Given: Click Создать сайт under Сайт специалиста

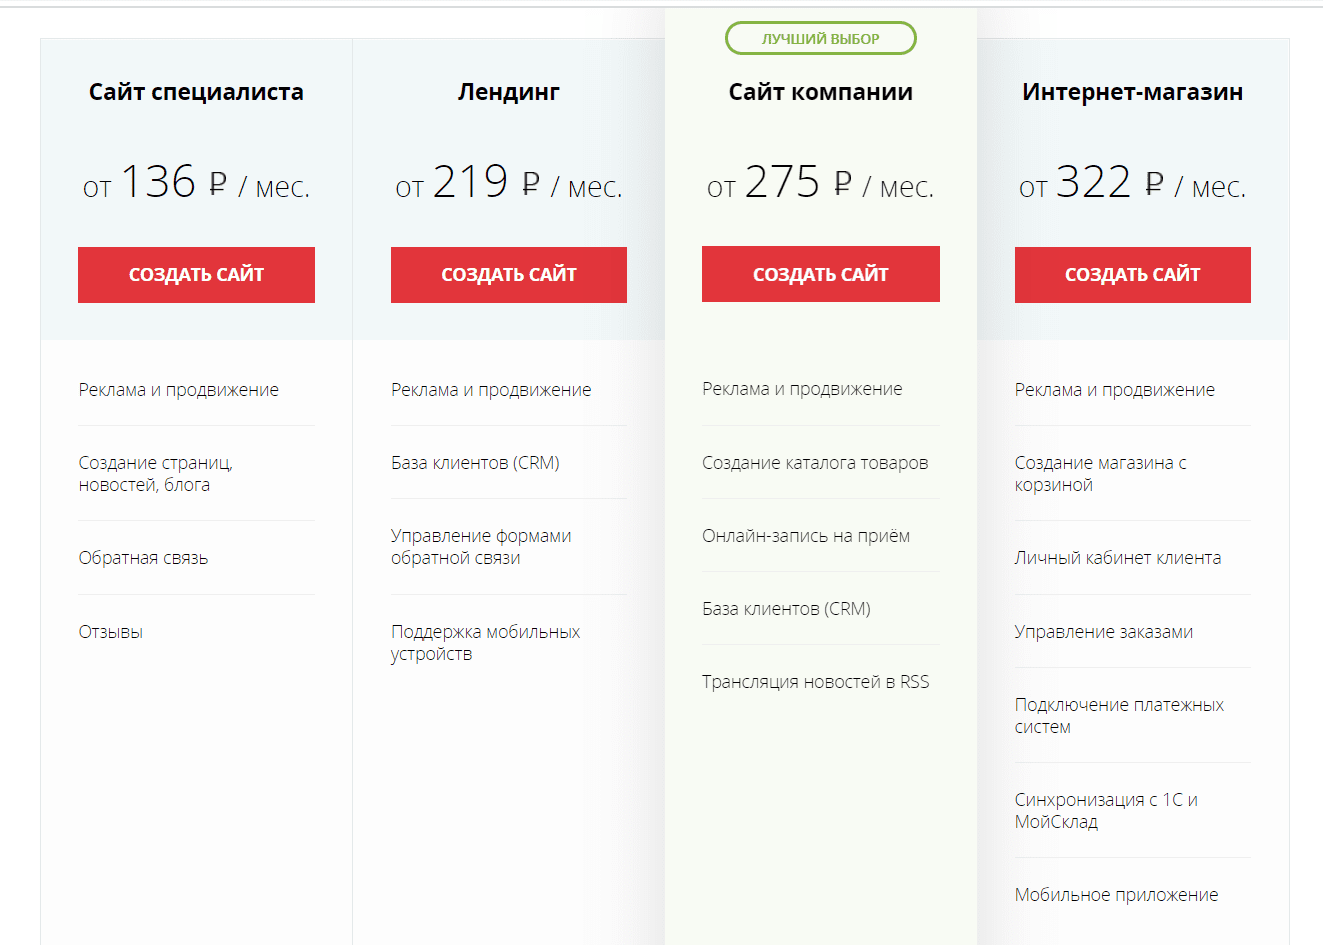Looking at the screenshot, I should (x=196, y=275).
